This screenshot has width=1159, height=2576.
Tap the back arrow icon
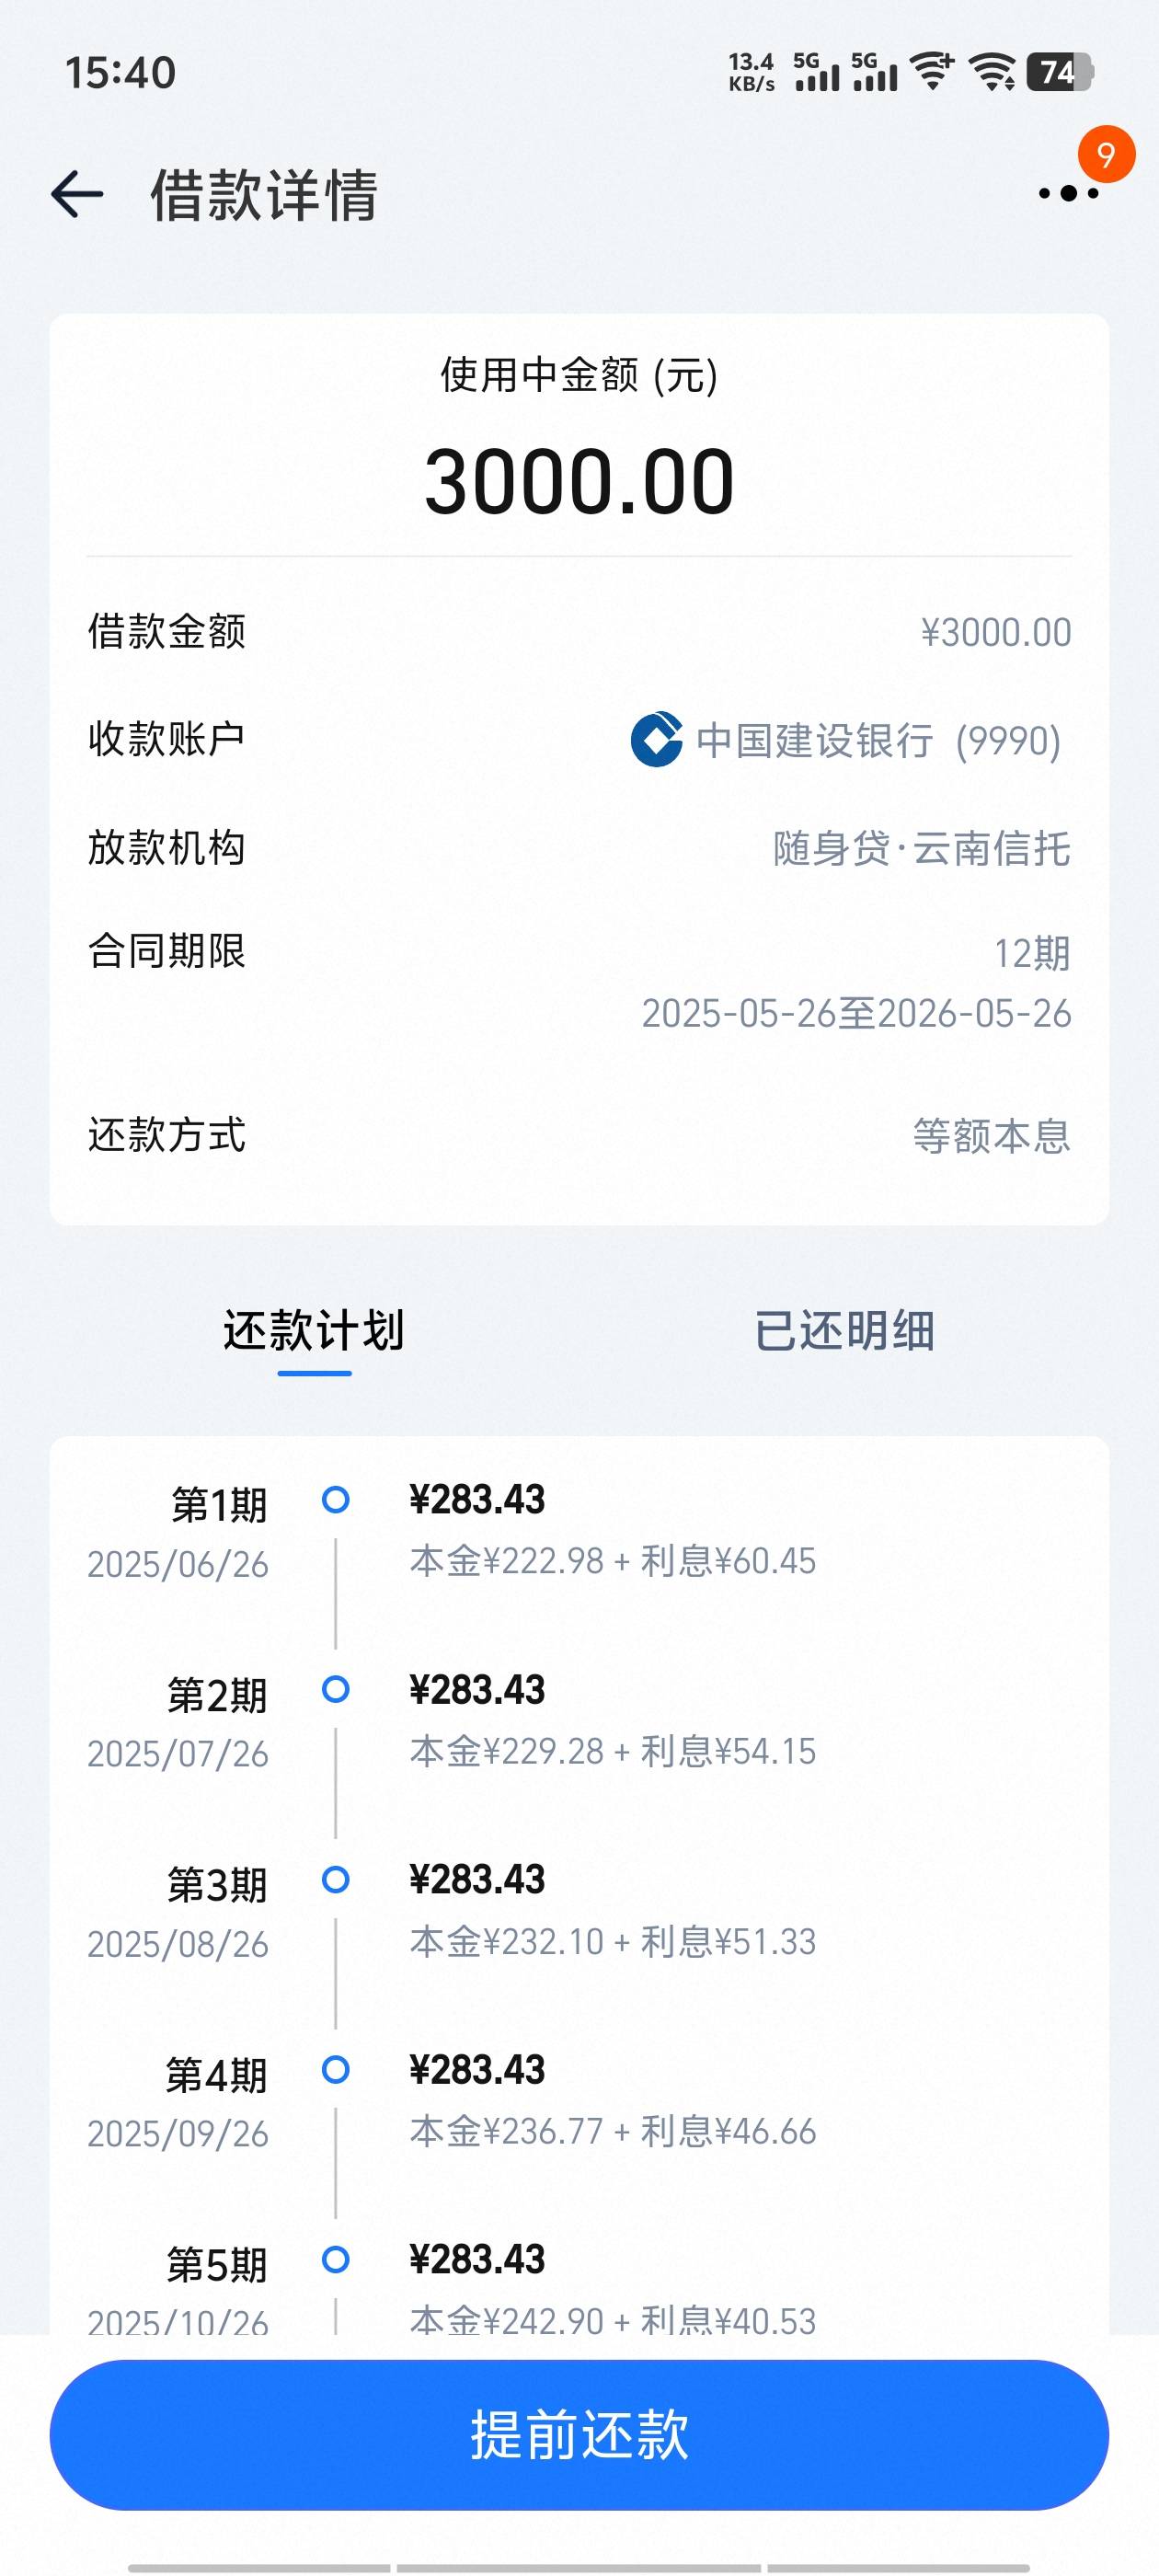click(x=77, y=194)
